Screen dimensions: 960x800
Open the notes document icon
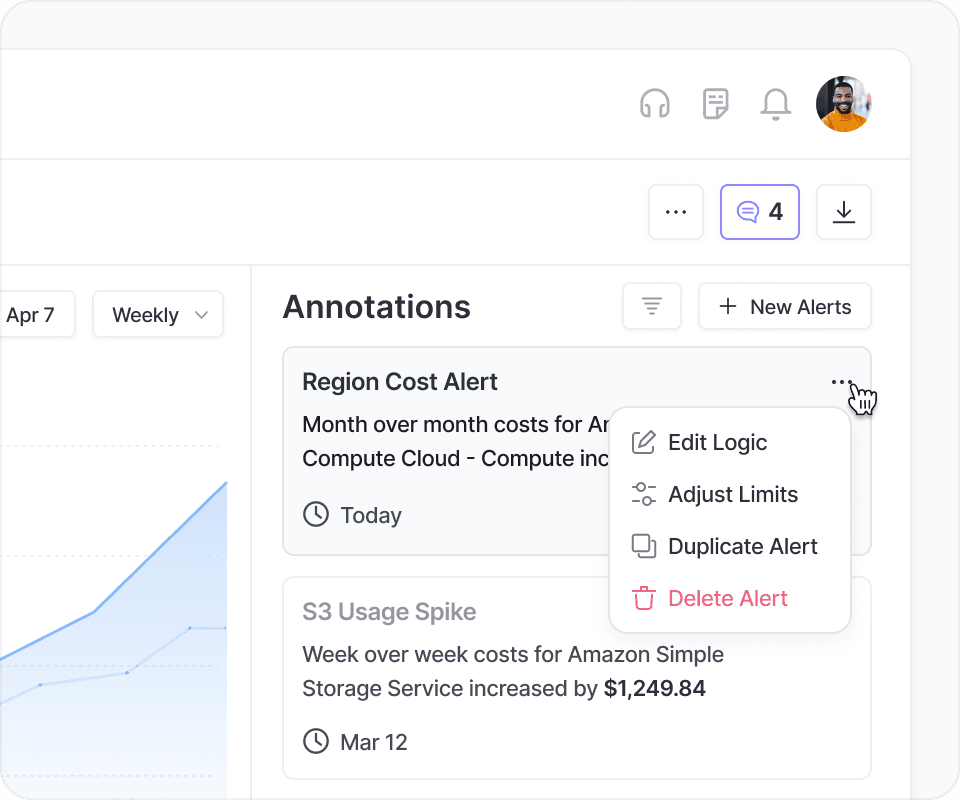[715, 103]
